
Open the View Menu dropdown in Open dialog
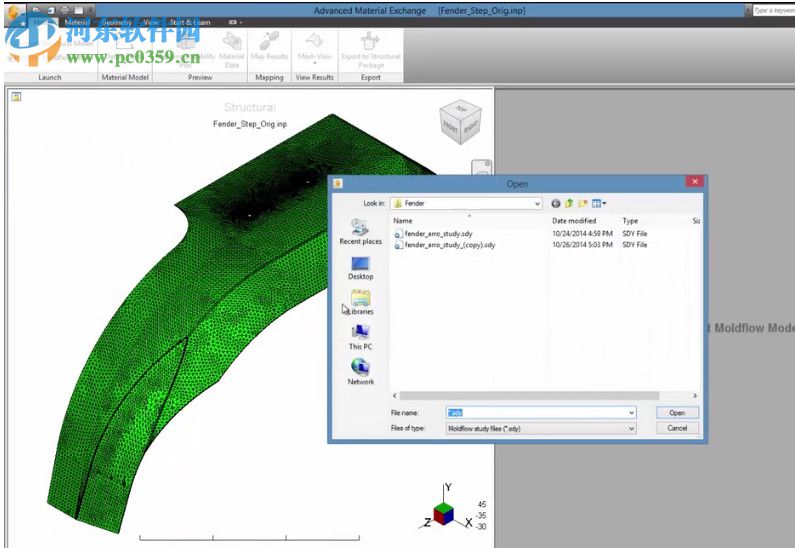pos(599,203)
